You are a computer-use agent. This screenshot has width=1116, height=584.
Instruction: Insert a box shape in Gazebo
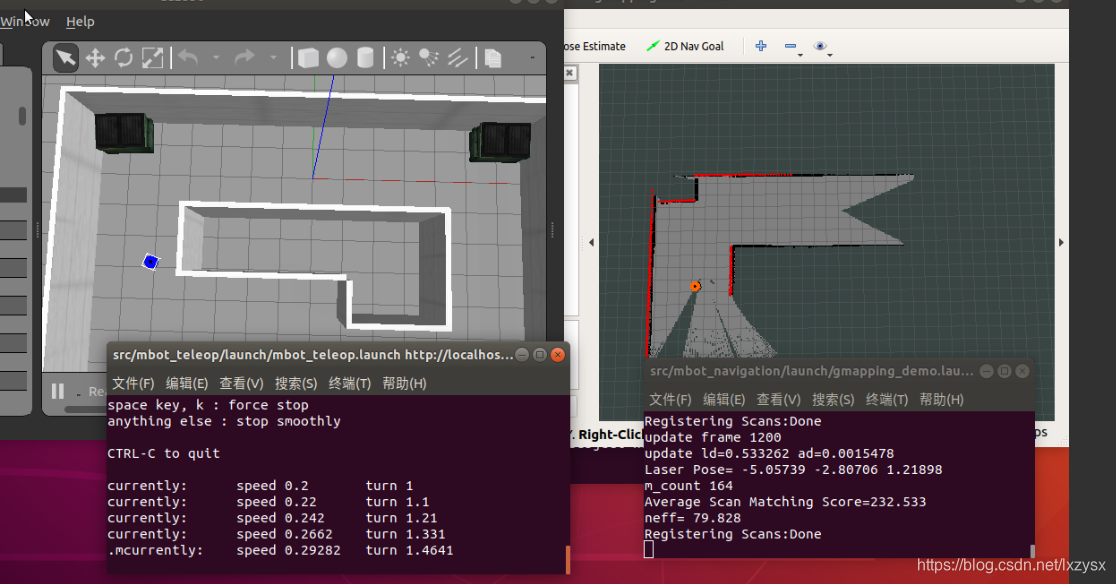pyautogui.click(x=308, y=58)
